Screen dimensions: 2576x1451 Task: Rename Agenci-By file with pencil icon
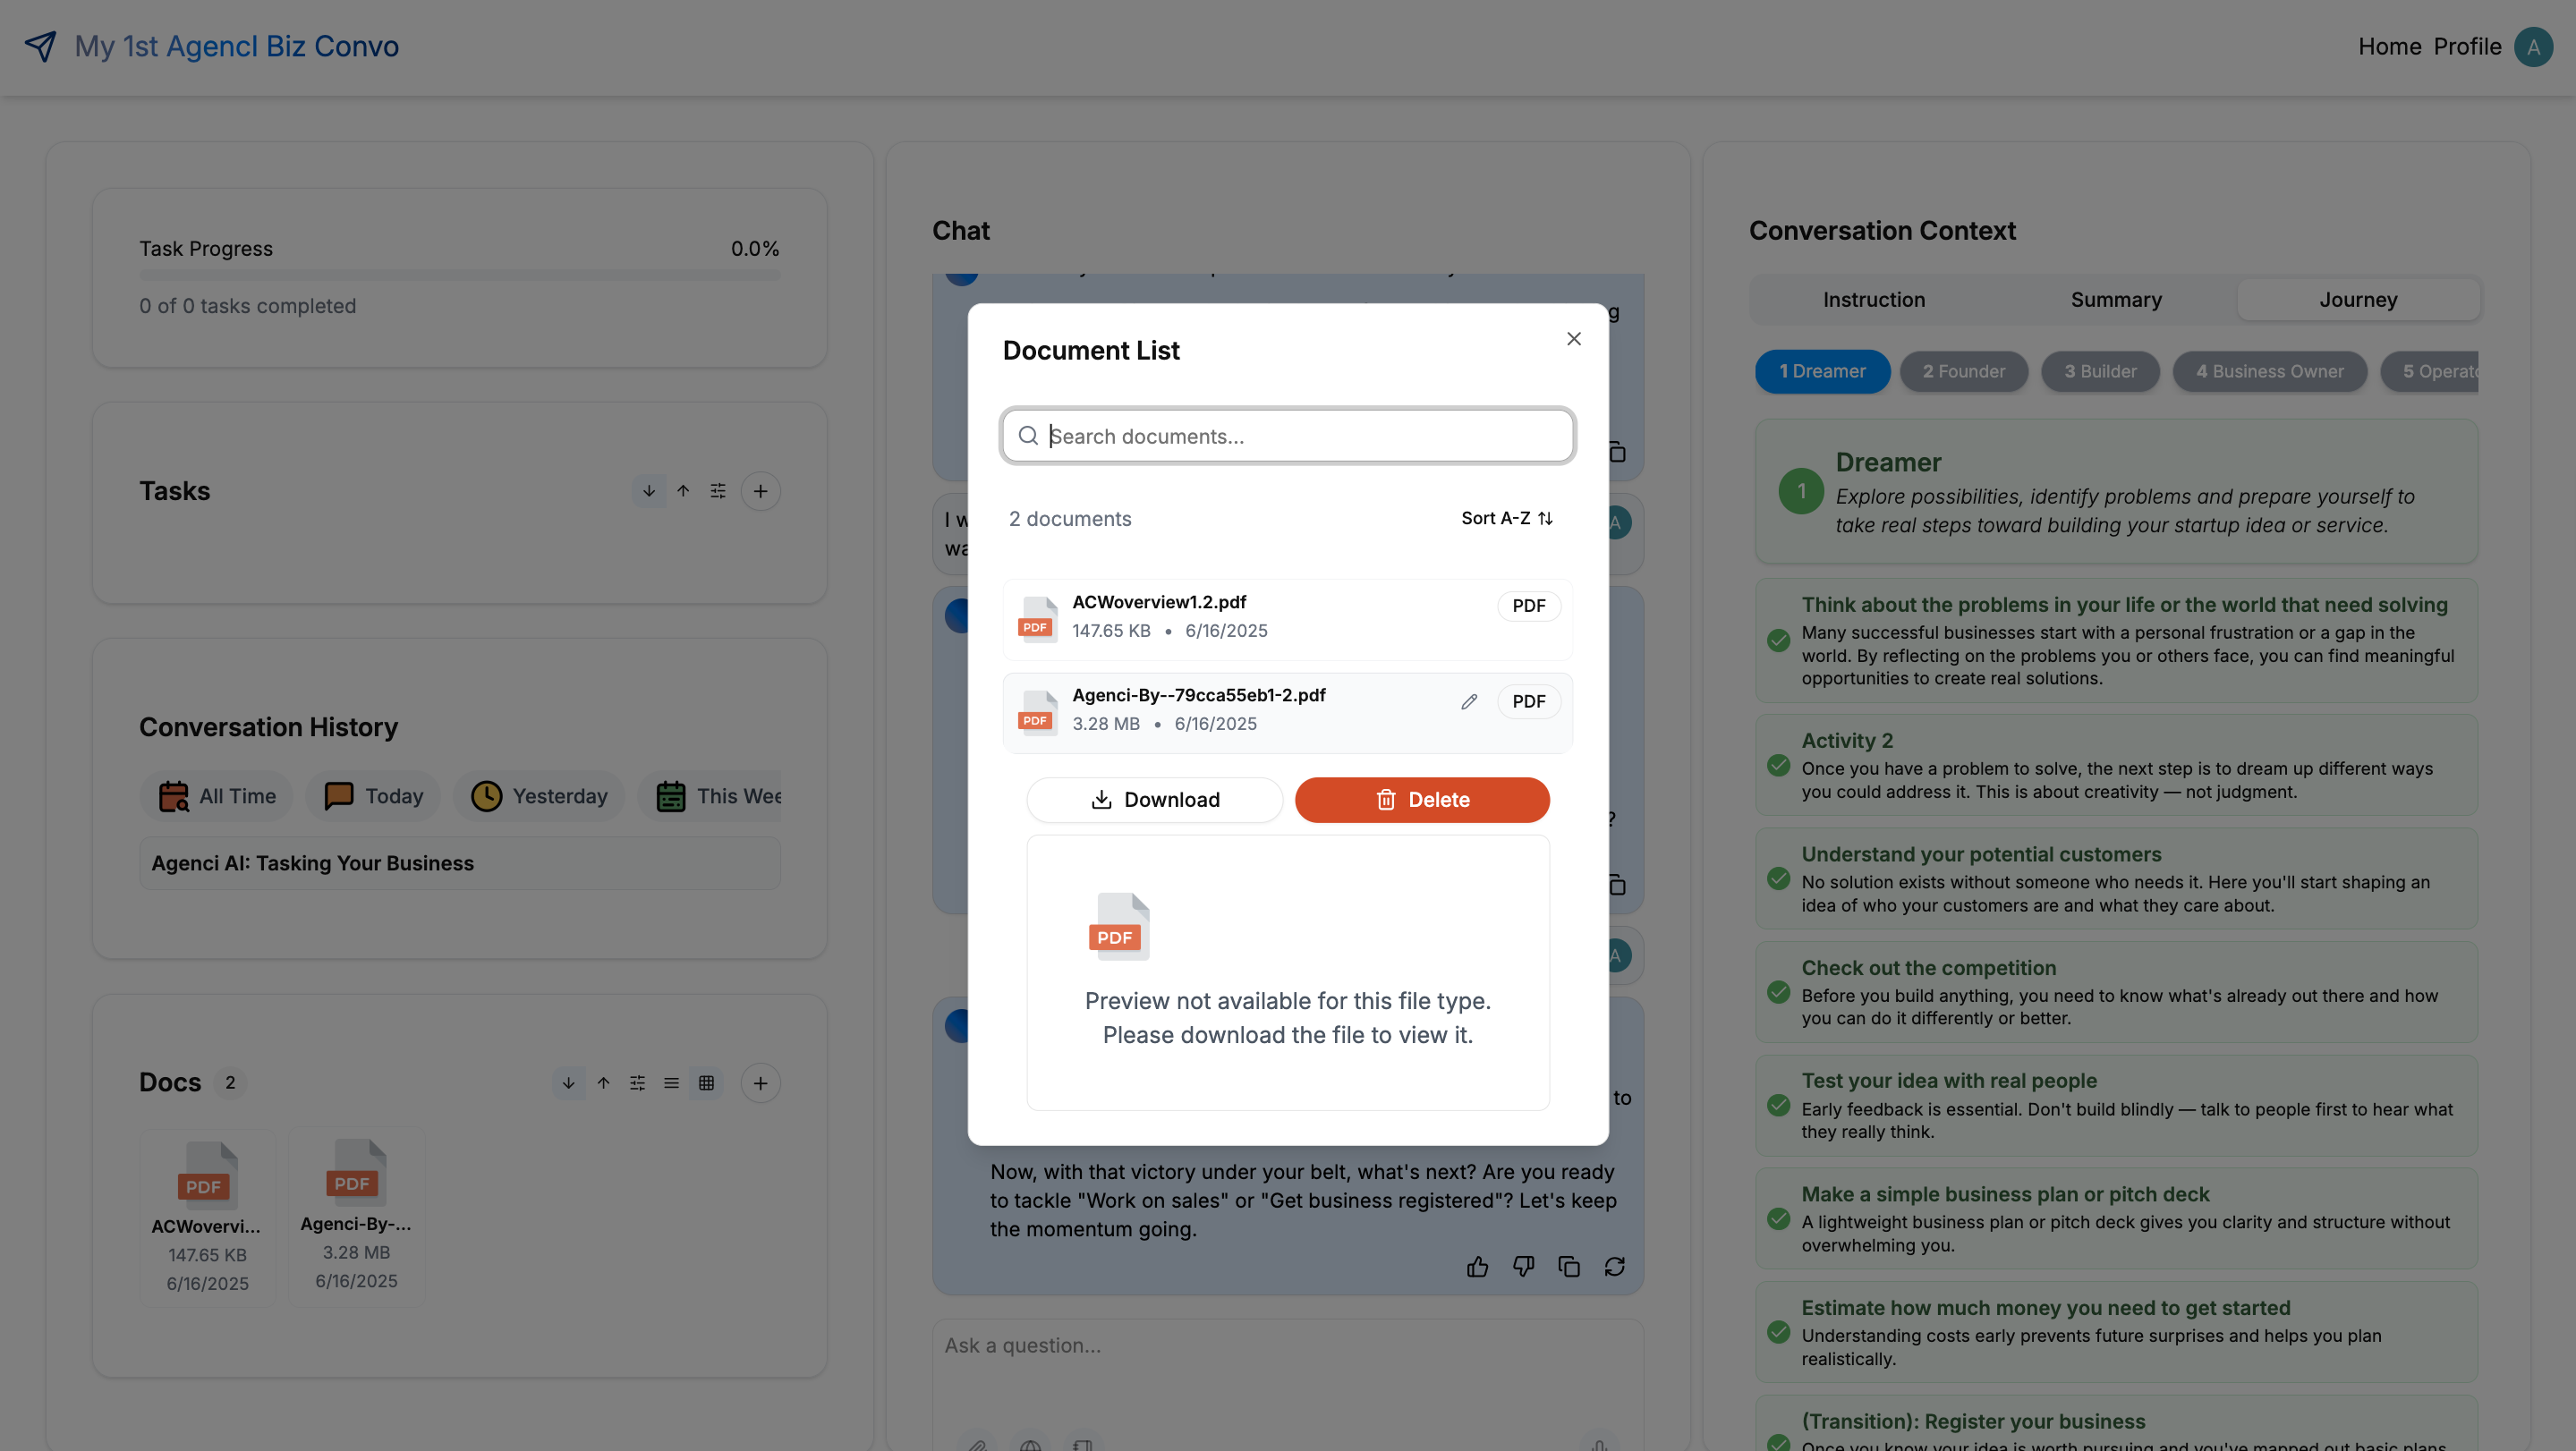point(1468,701)
